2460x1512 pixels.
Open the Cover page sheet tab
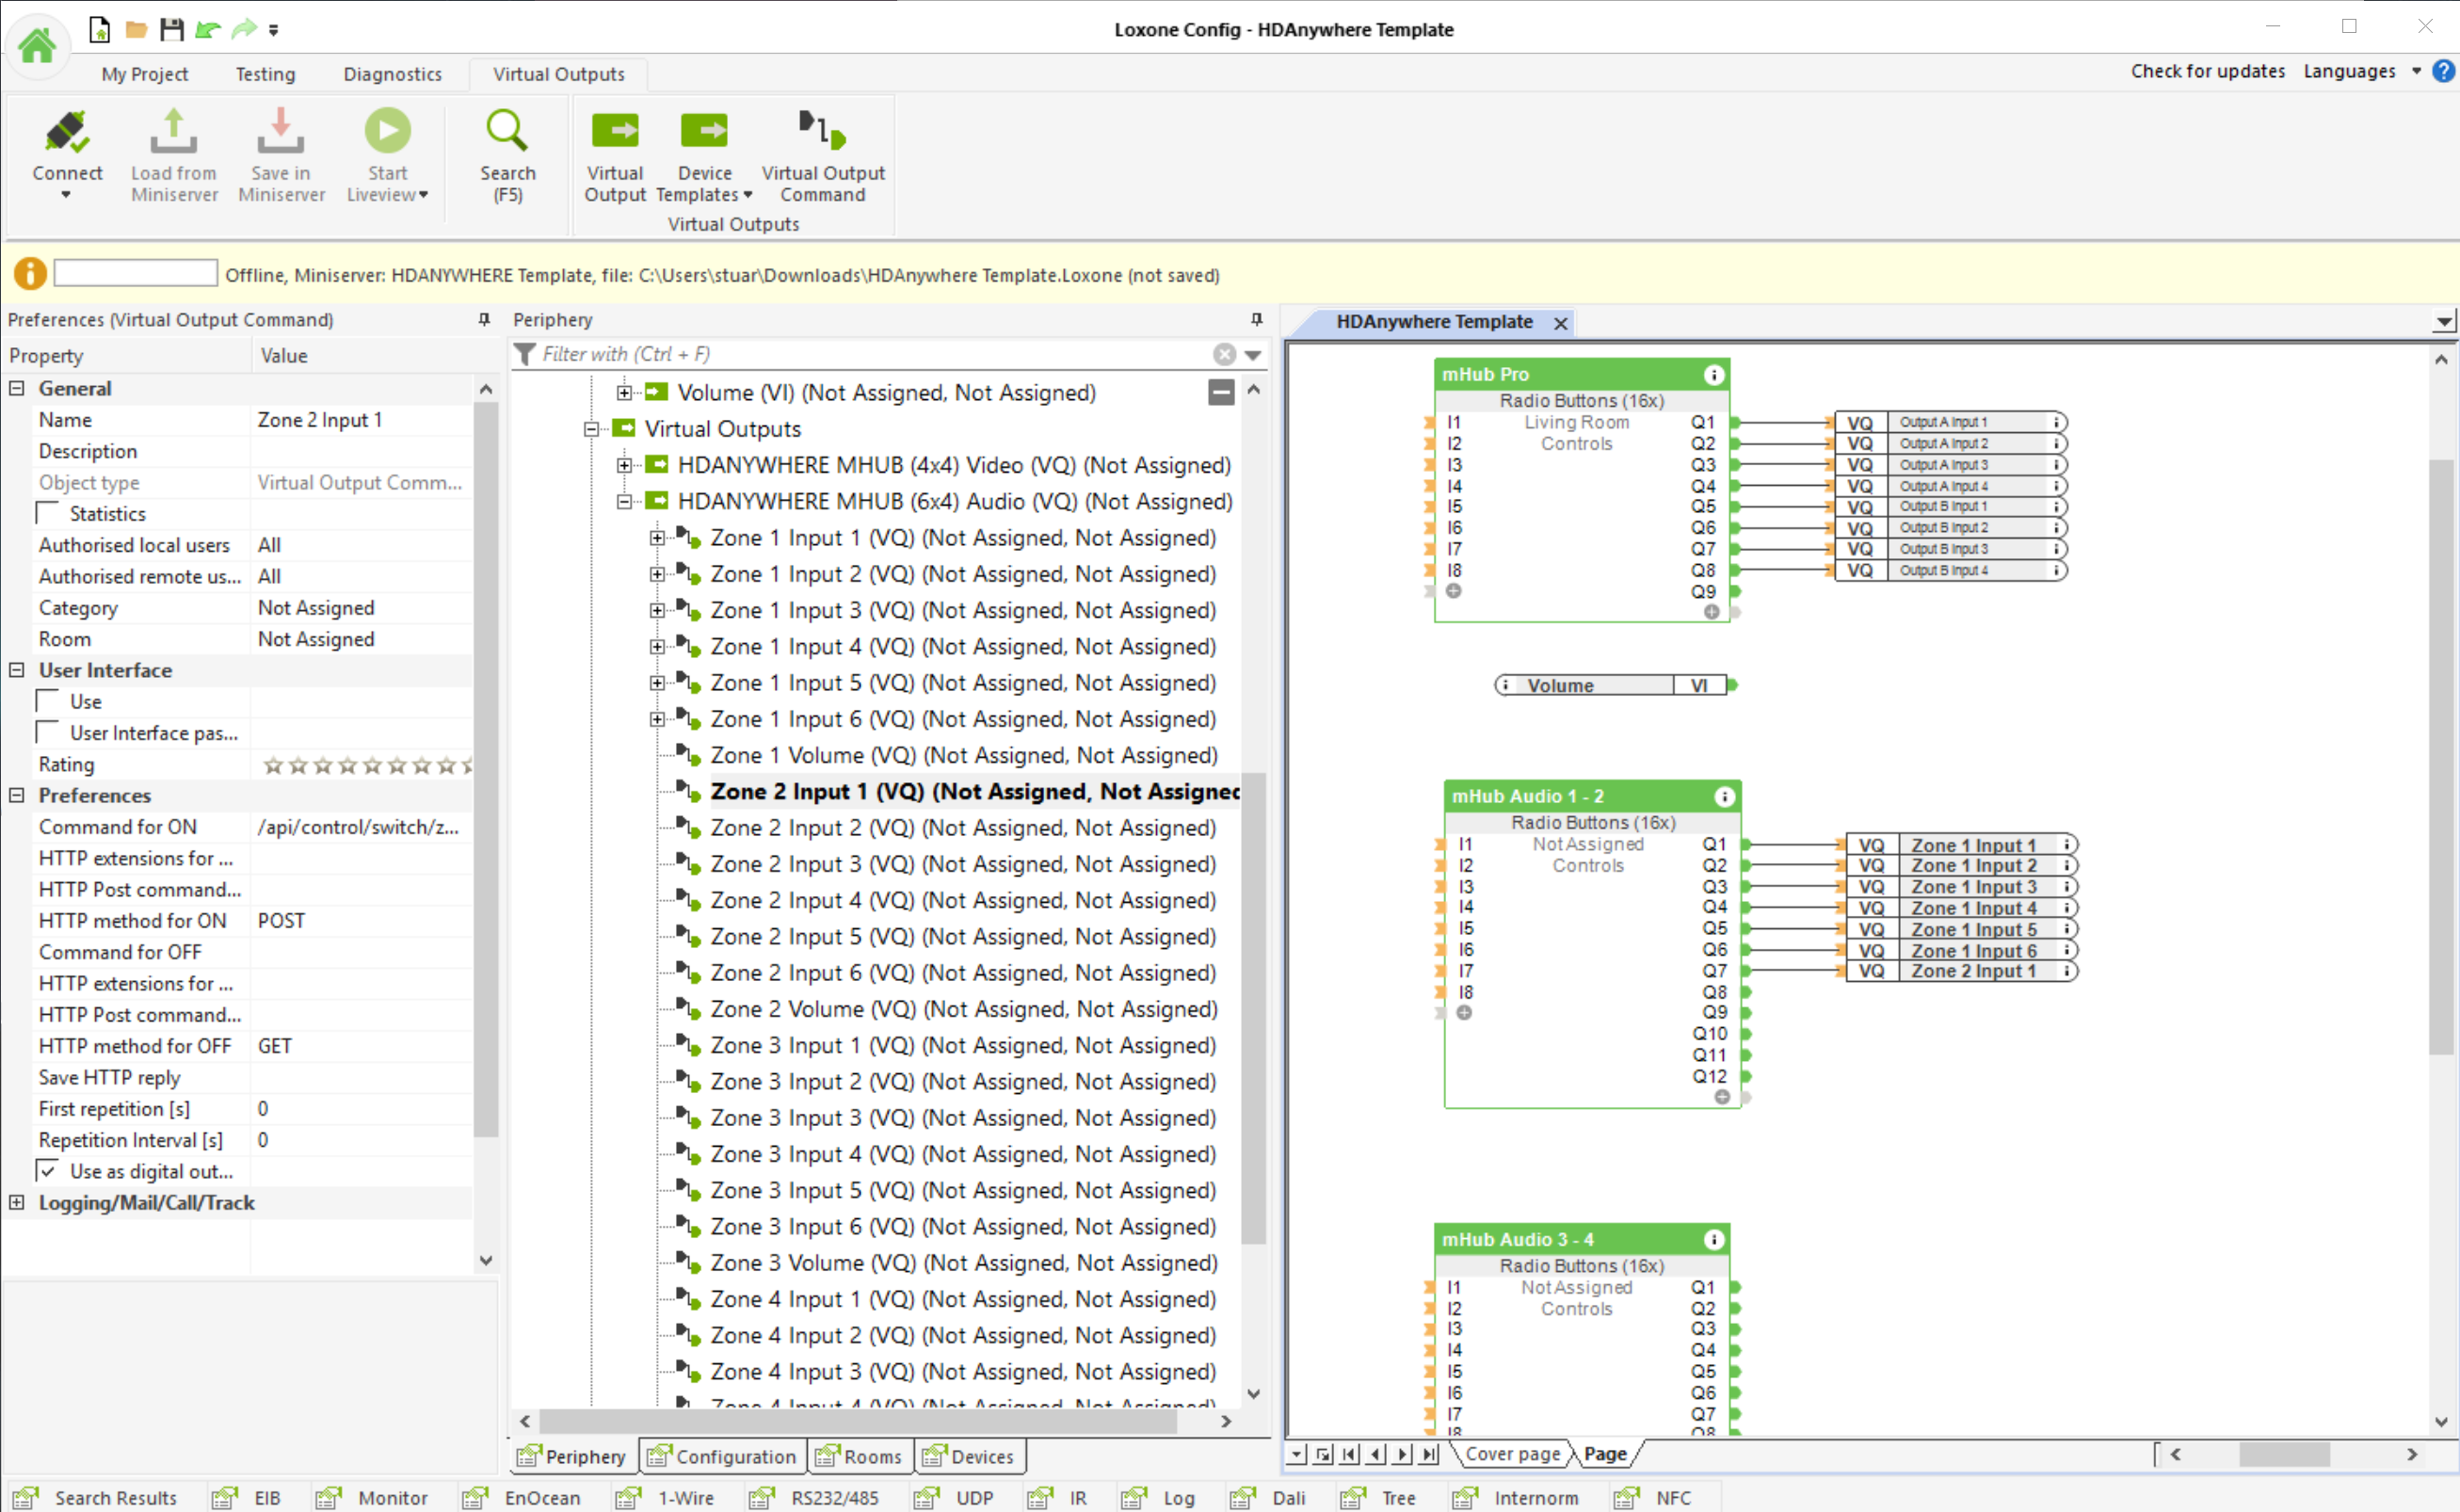[1512, 1454]
